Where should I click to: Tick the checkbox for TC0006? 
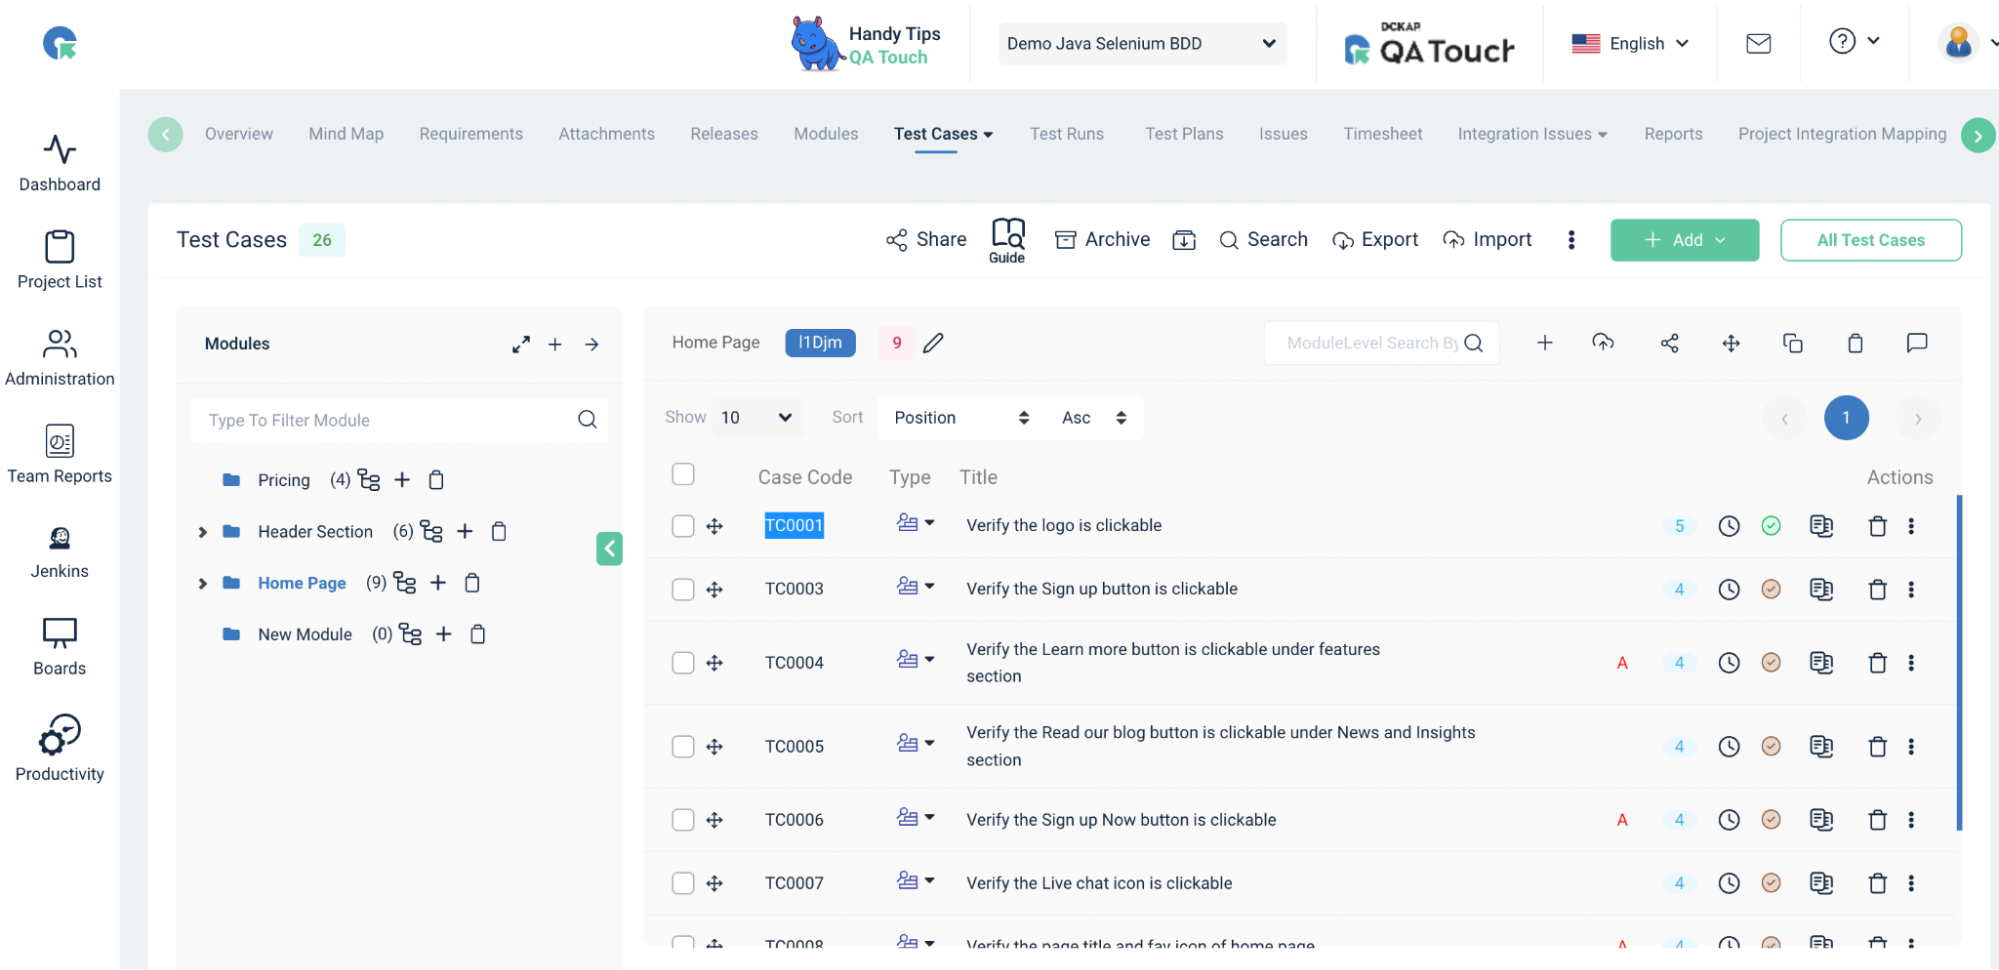683,820
